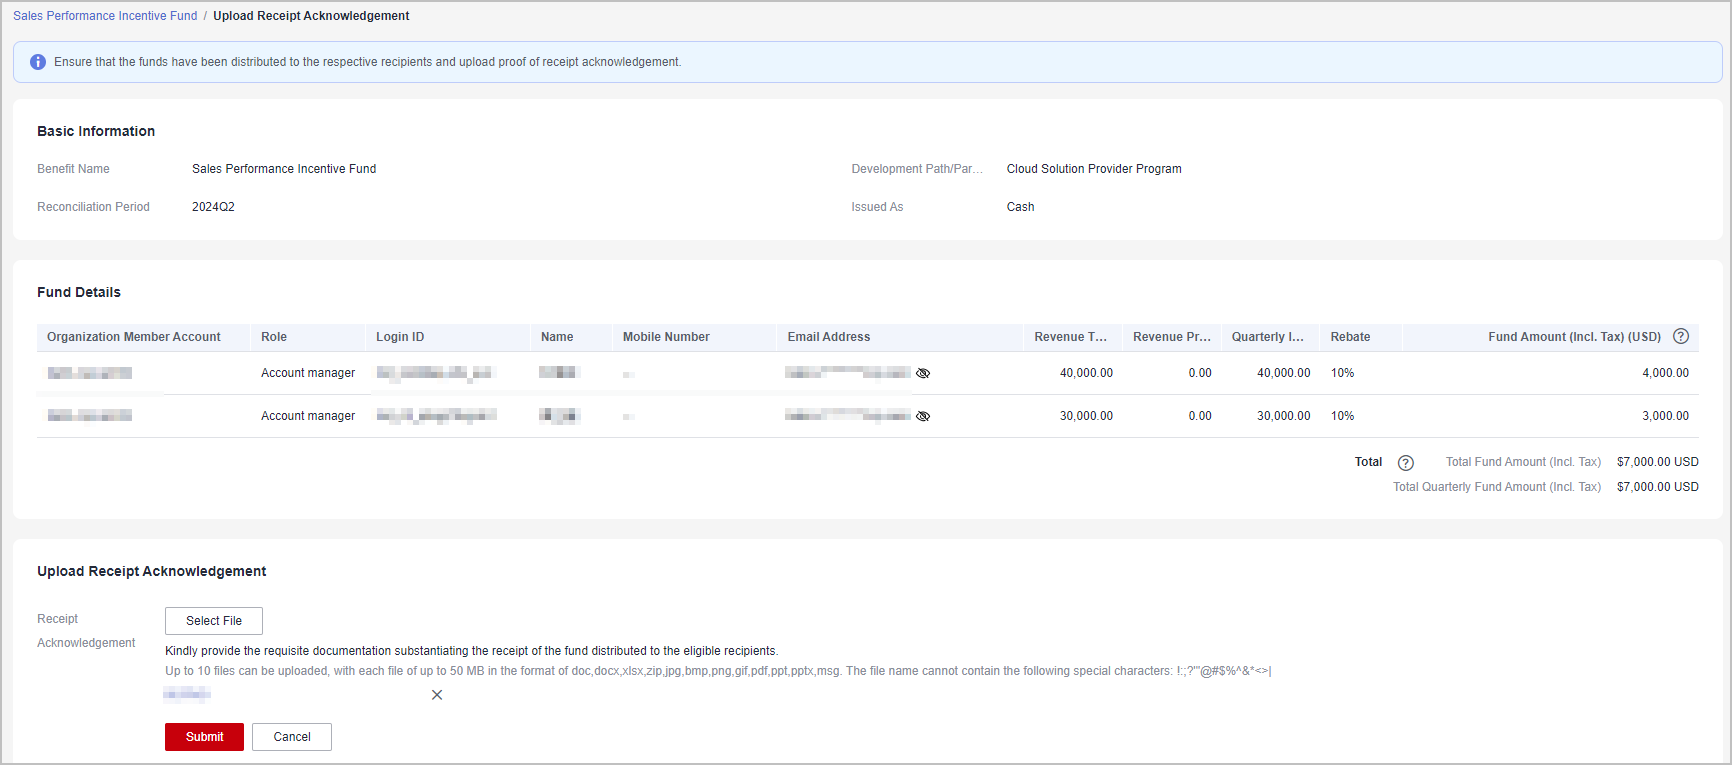
Task: Click the Rebate column header
Action: point(1350,337)
